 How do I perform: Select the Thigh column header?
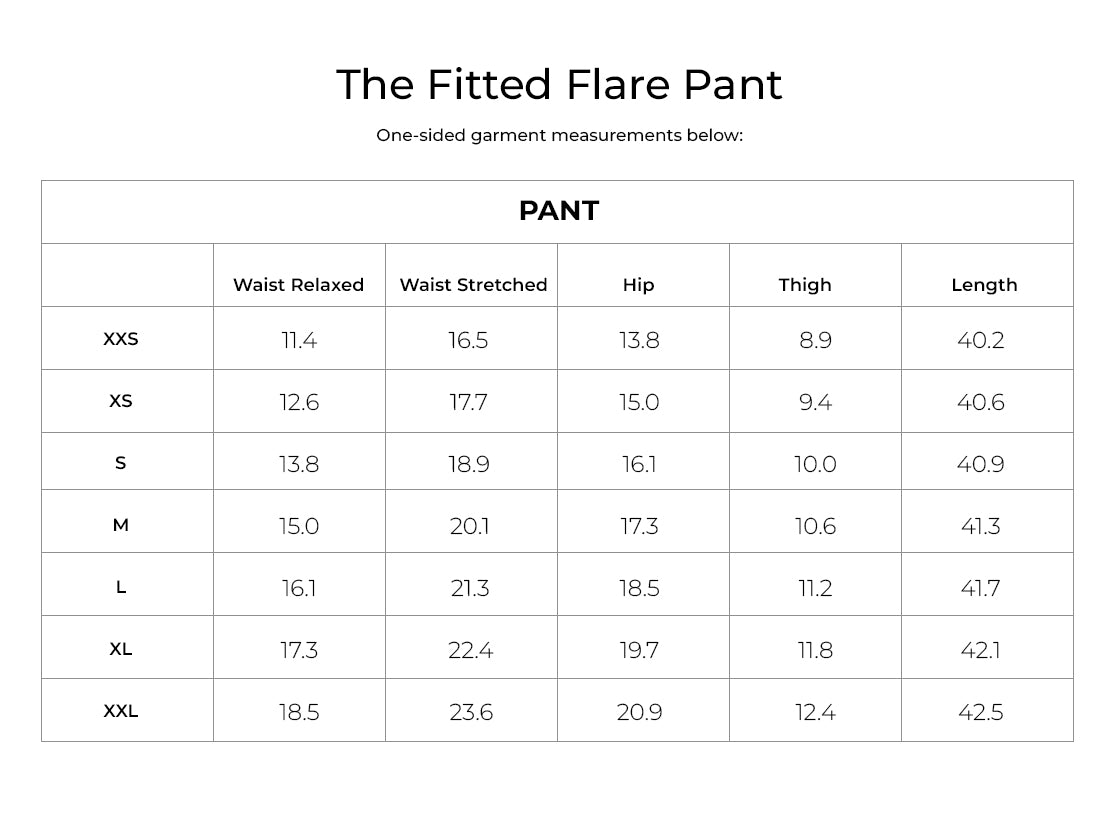pyautogui.click(x=805, y=285)
